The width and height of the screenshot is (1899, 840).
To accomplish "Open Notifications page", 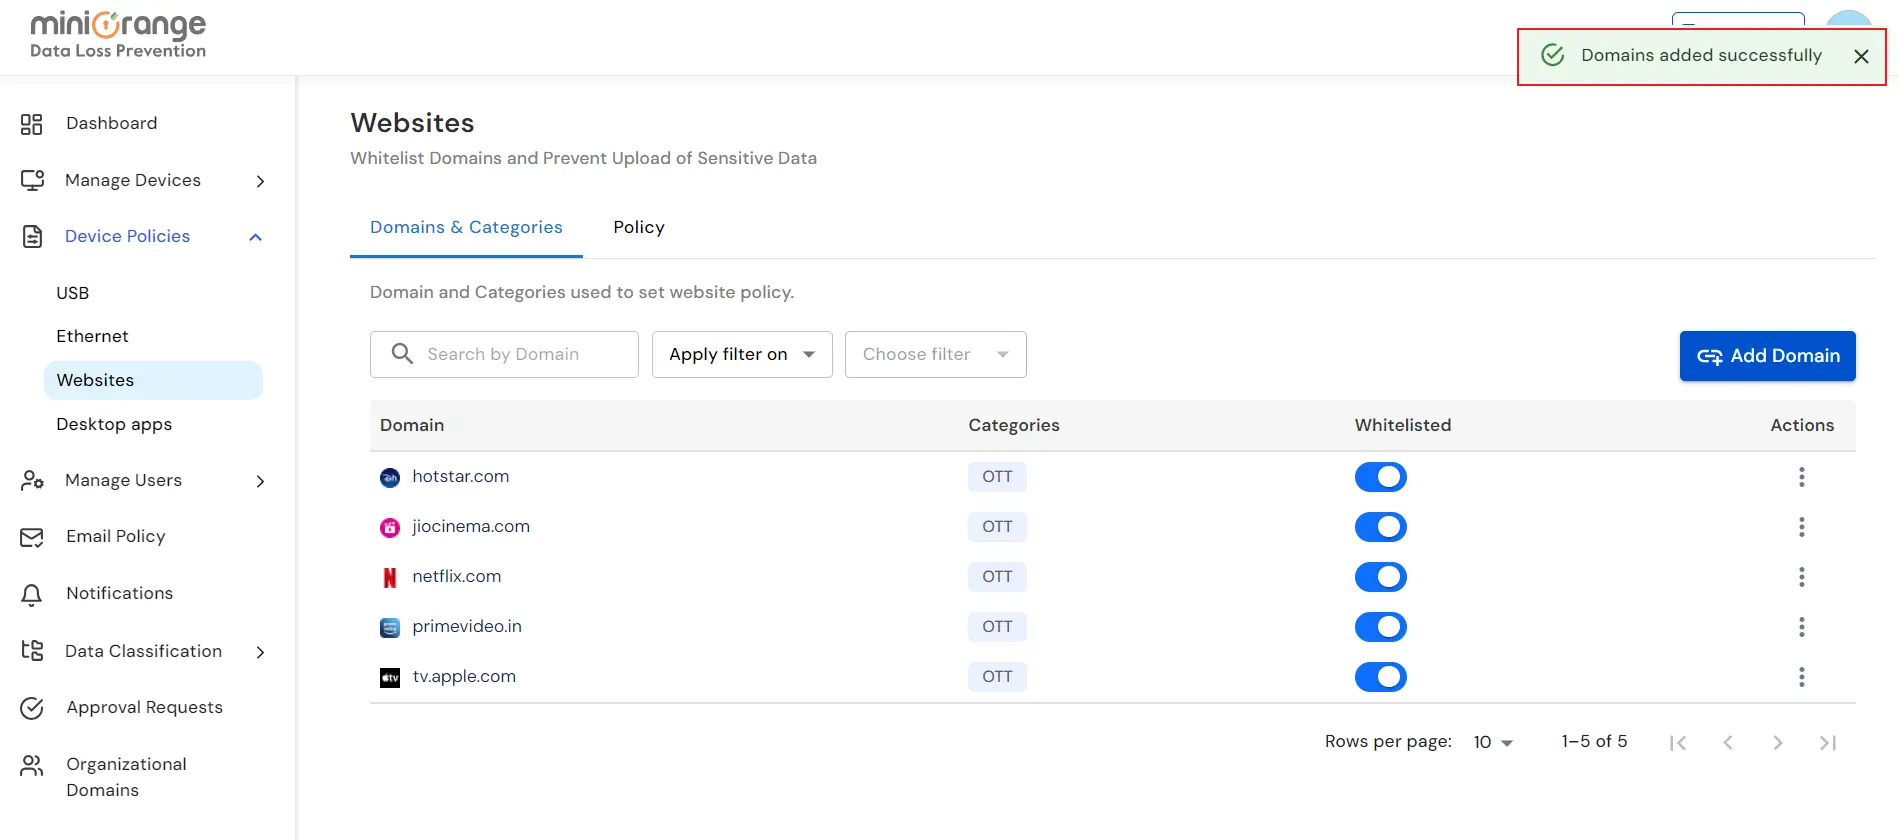I will pyautogui.click(x=119, y=593).
